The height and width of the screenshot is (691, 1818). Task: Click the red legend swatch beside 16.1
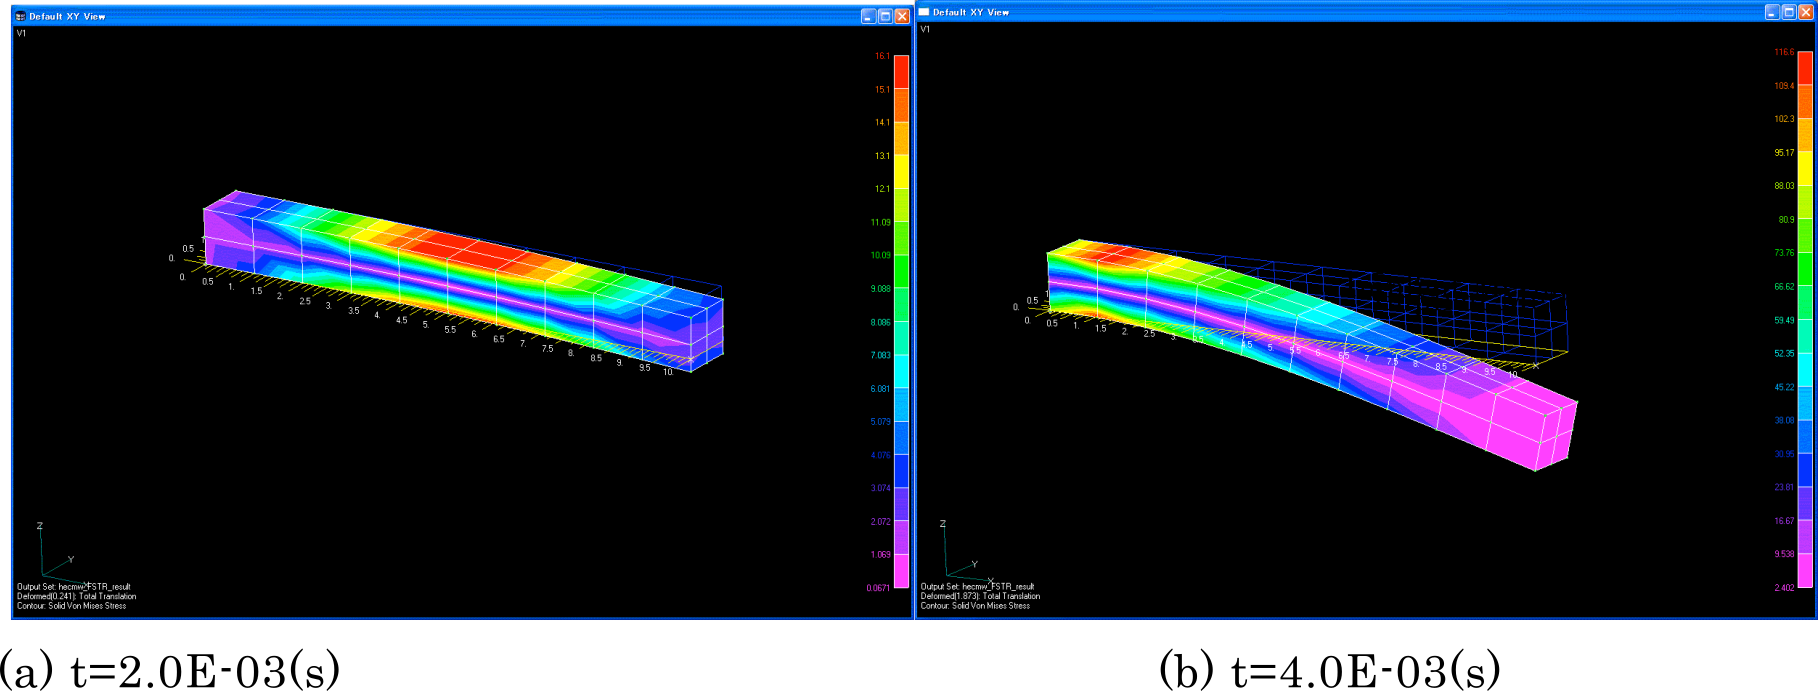coord(901,72)
